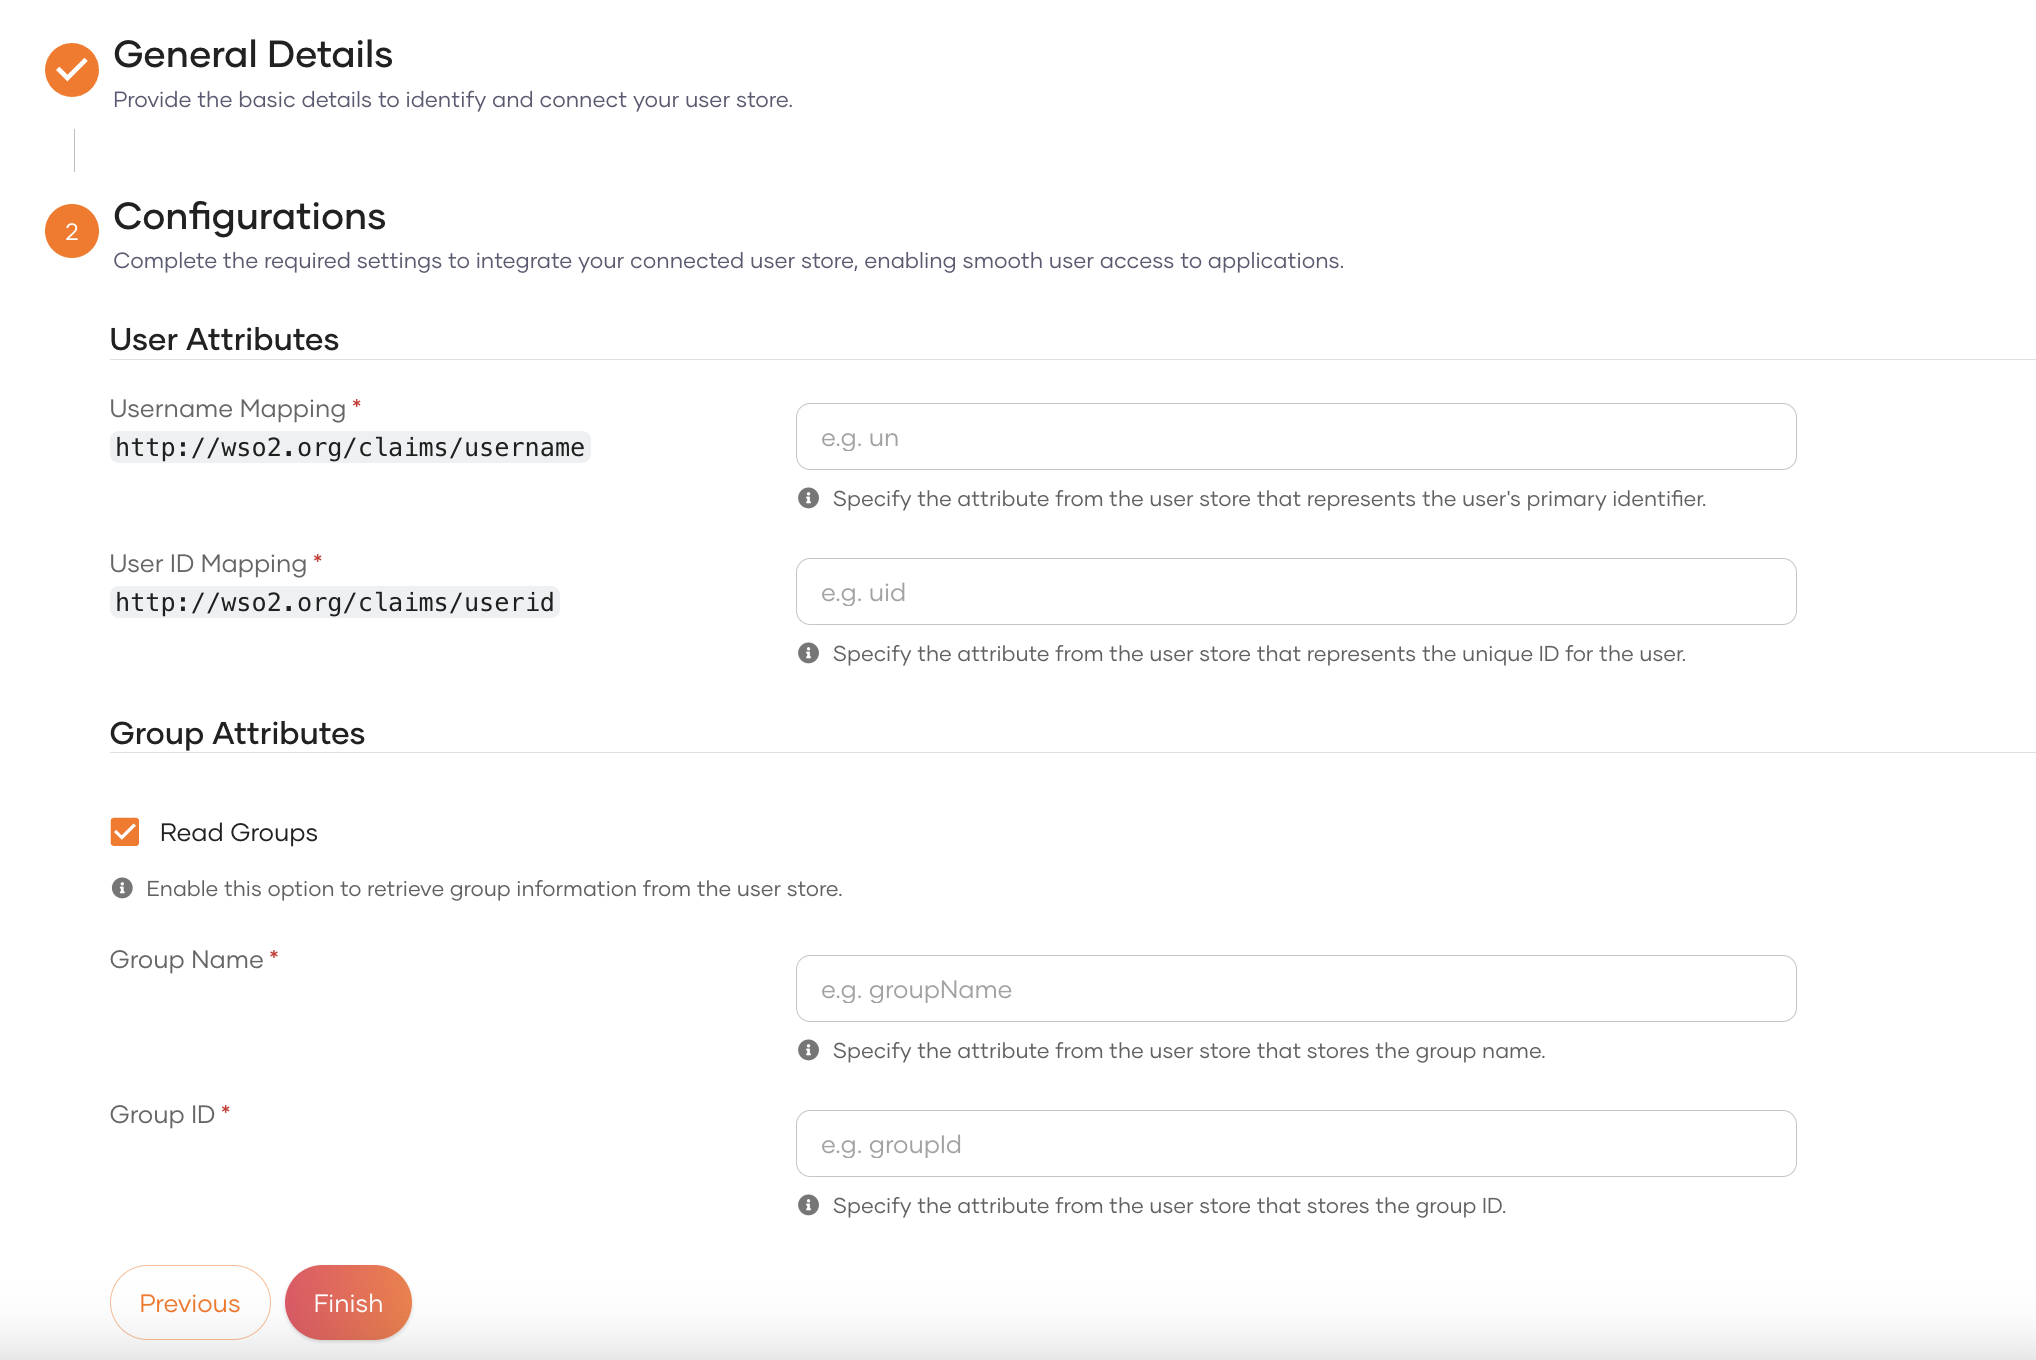Open the General Details step heading

coord(253,54)
